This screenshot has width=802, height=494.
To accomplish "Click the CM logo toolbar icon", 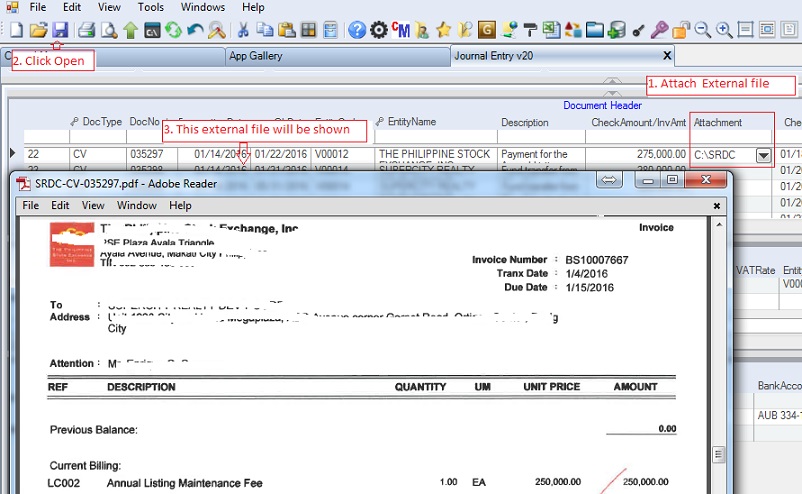I will point(400,30).
